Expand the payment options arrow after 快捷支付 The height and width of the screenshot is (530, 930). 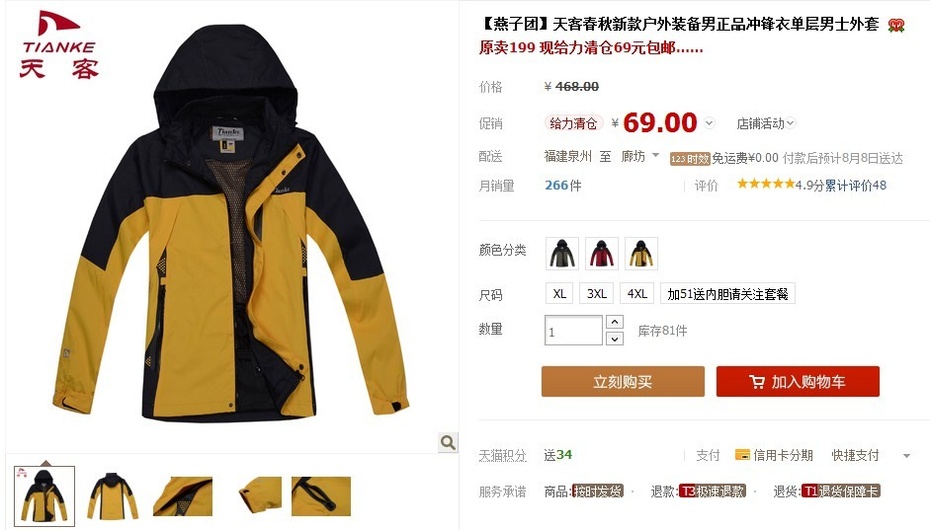click(x=906, y=456)
